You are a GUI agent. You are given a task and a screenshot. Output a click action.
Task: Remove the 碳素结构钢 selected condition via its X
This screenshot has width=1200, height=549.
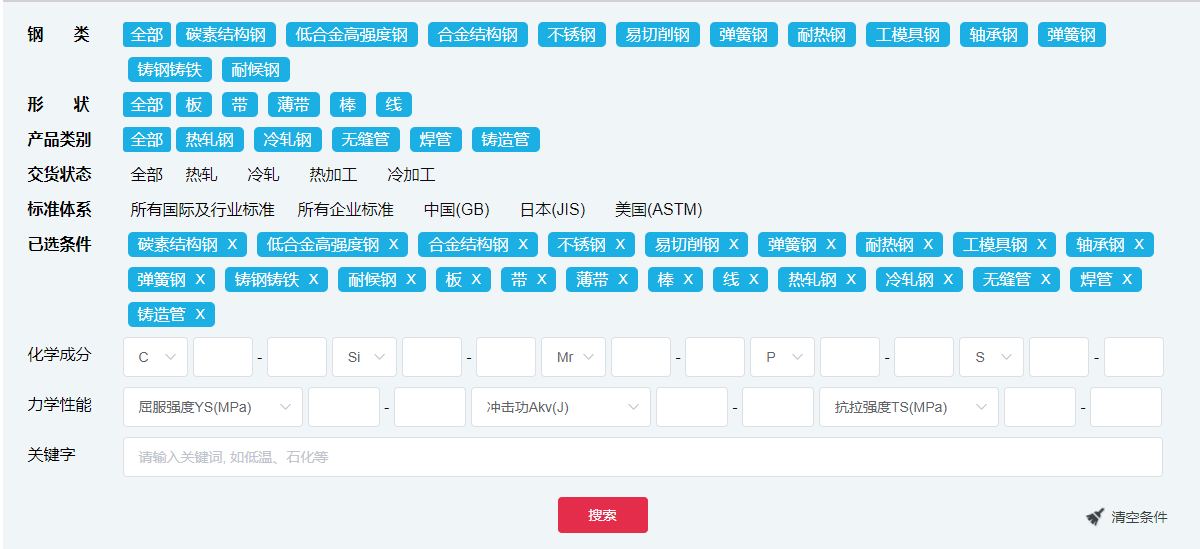click(x=233, y=245)
